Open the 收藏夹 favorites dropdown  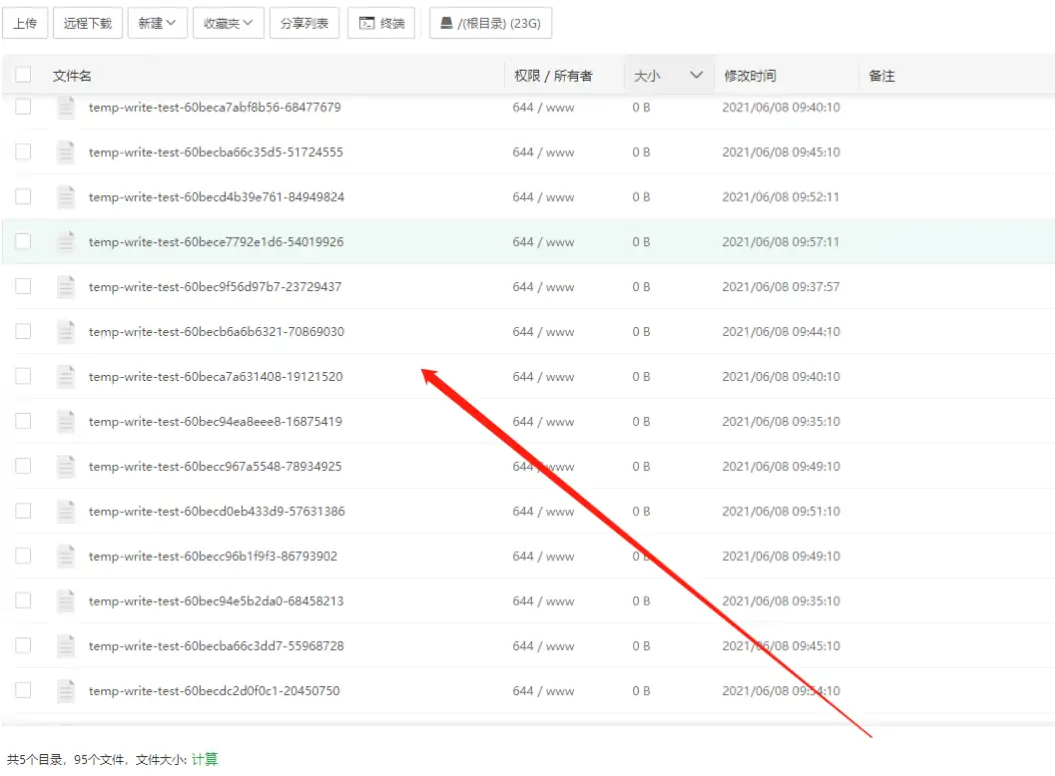(x=228, y=24)
